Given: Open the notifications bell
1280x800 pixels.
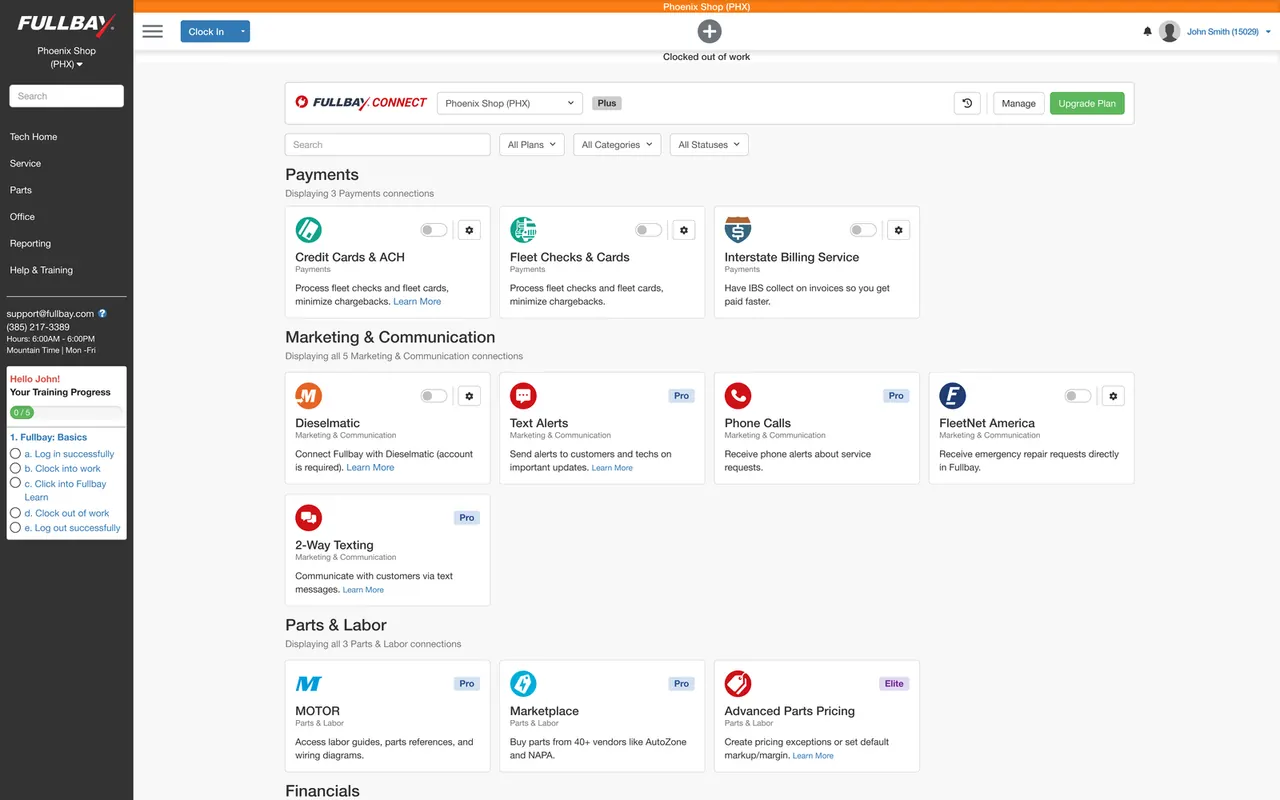Looking at the screenshot, I should [1147, 32].
